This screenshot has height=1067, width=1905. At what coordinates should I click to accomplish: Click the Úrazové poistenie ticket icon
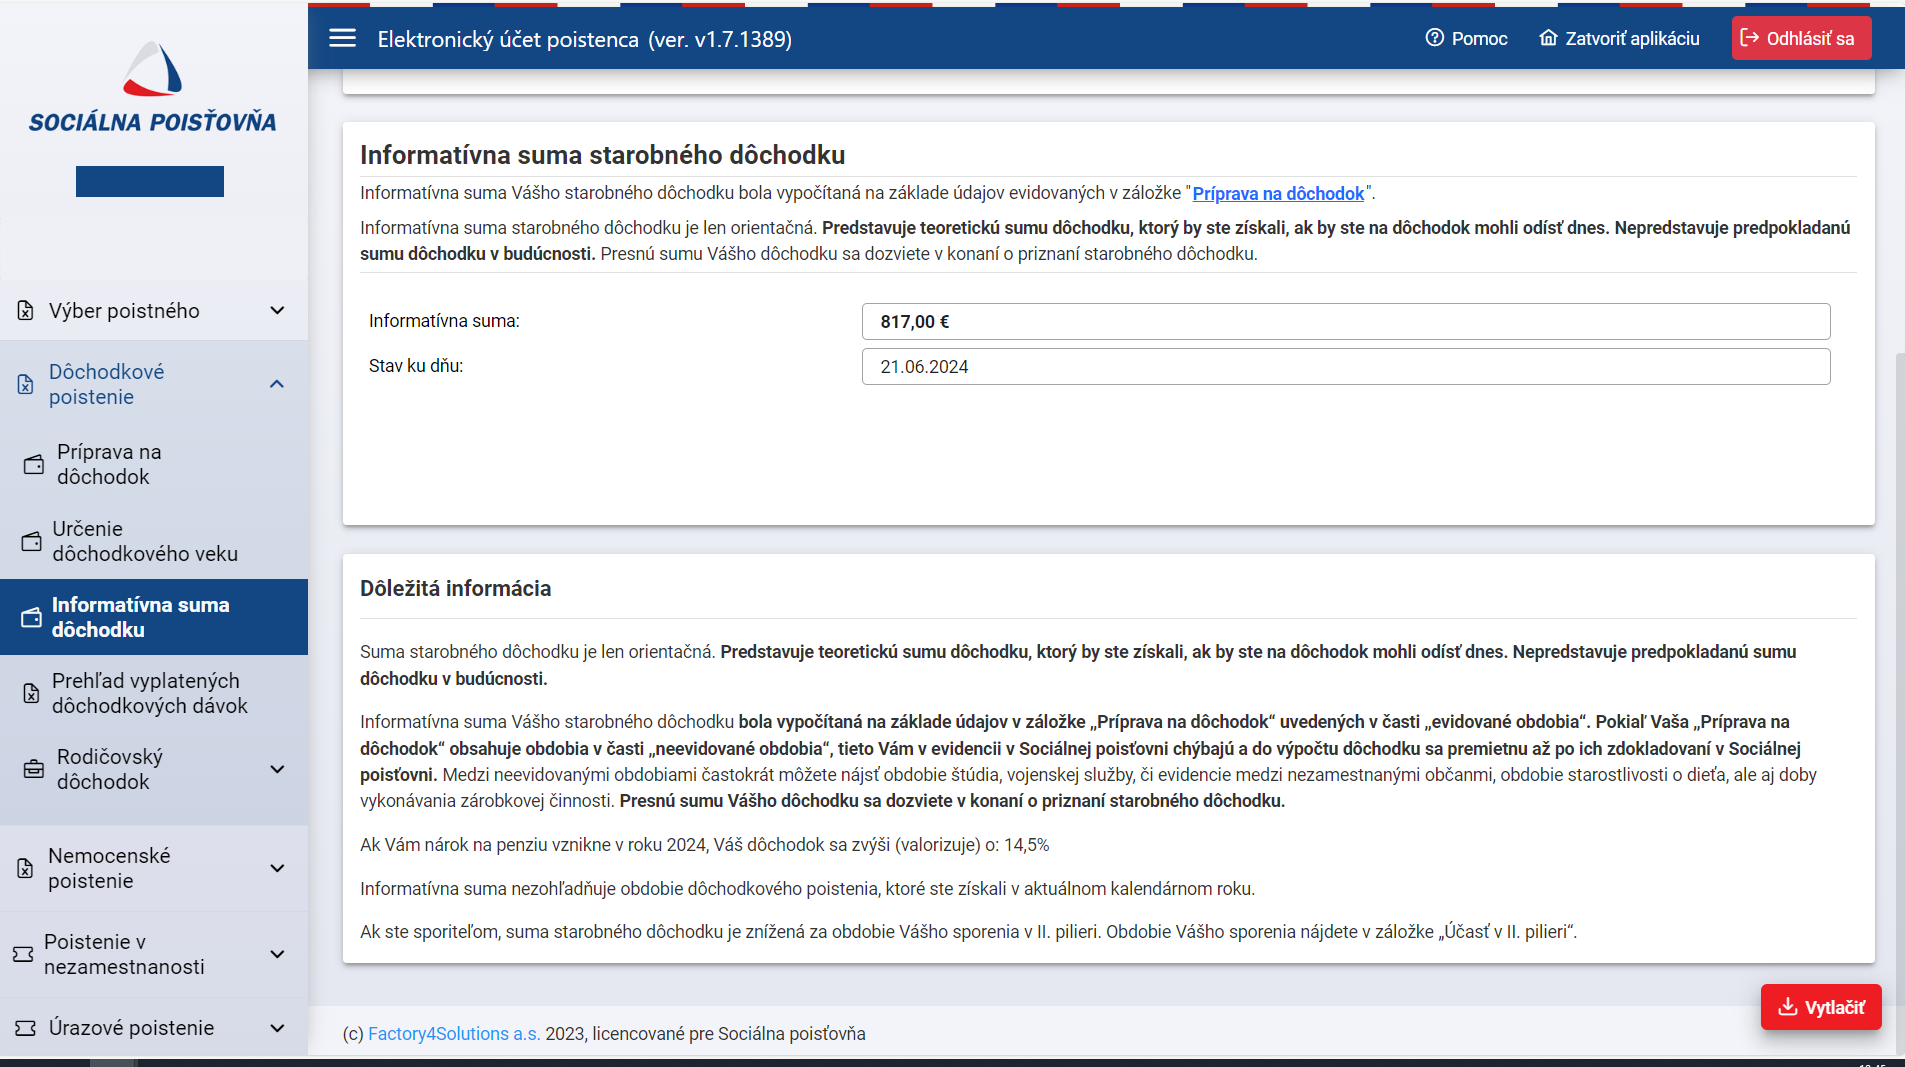[x=25, y=1028]
